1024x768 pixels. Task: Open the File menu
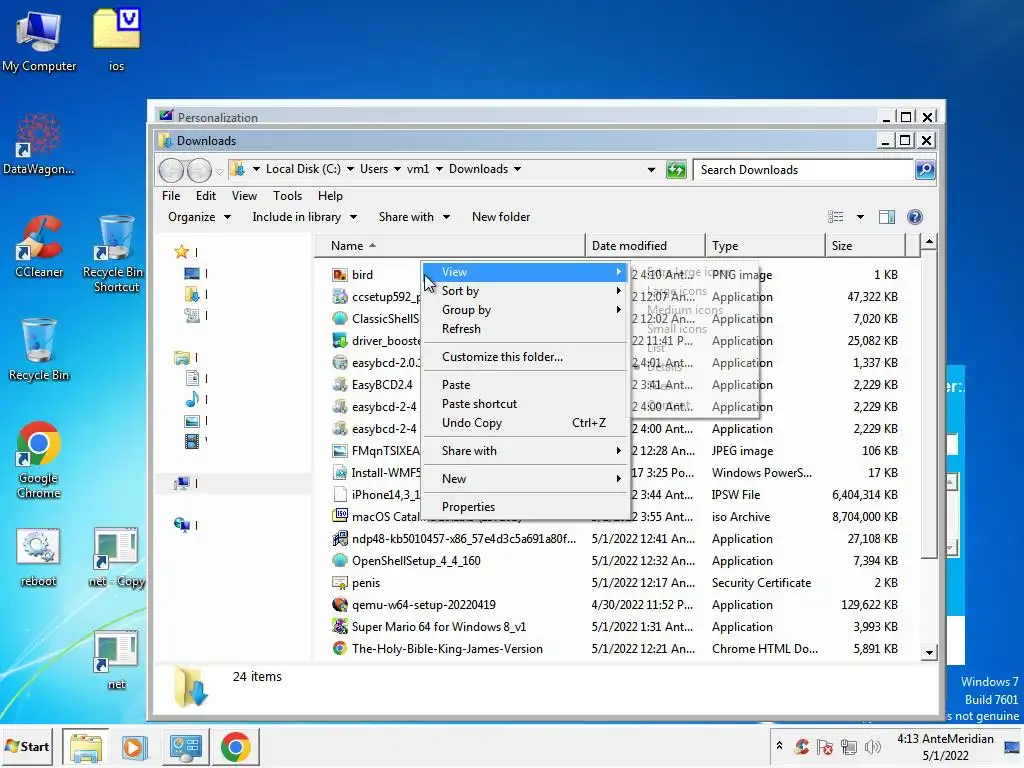(x=171, y=196)
